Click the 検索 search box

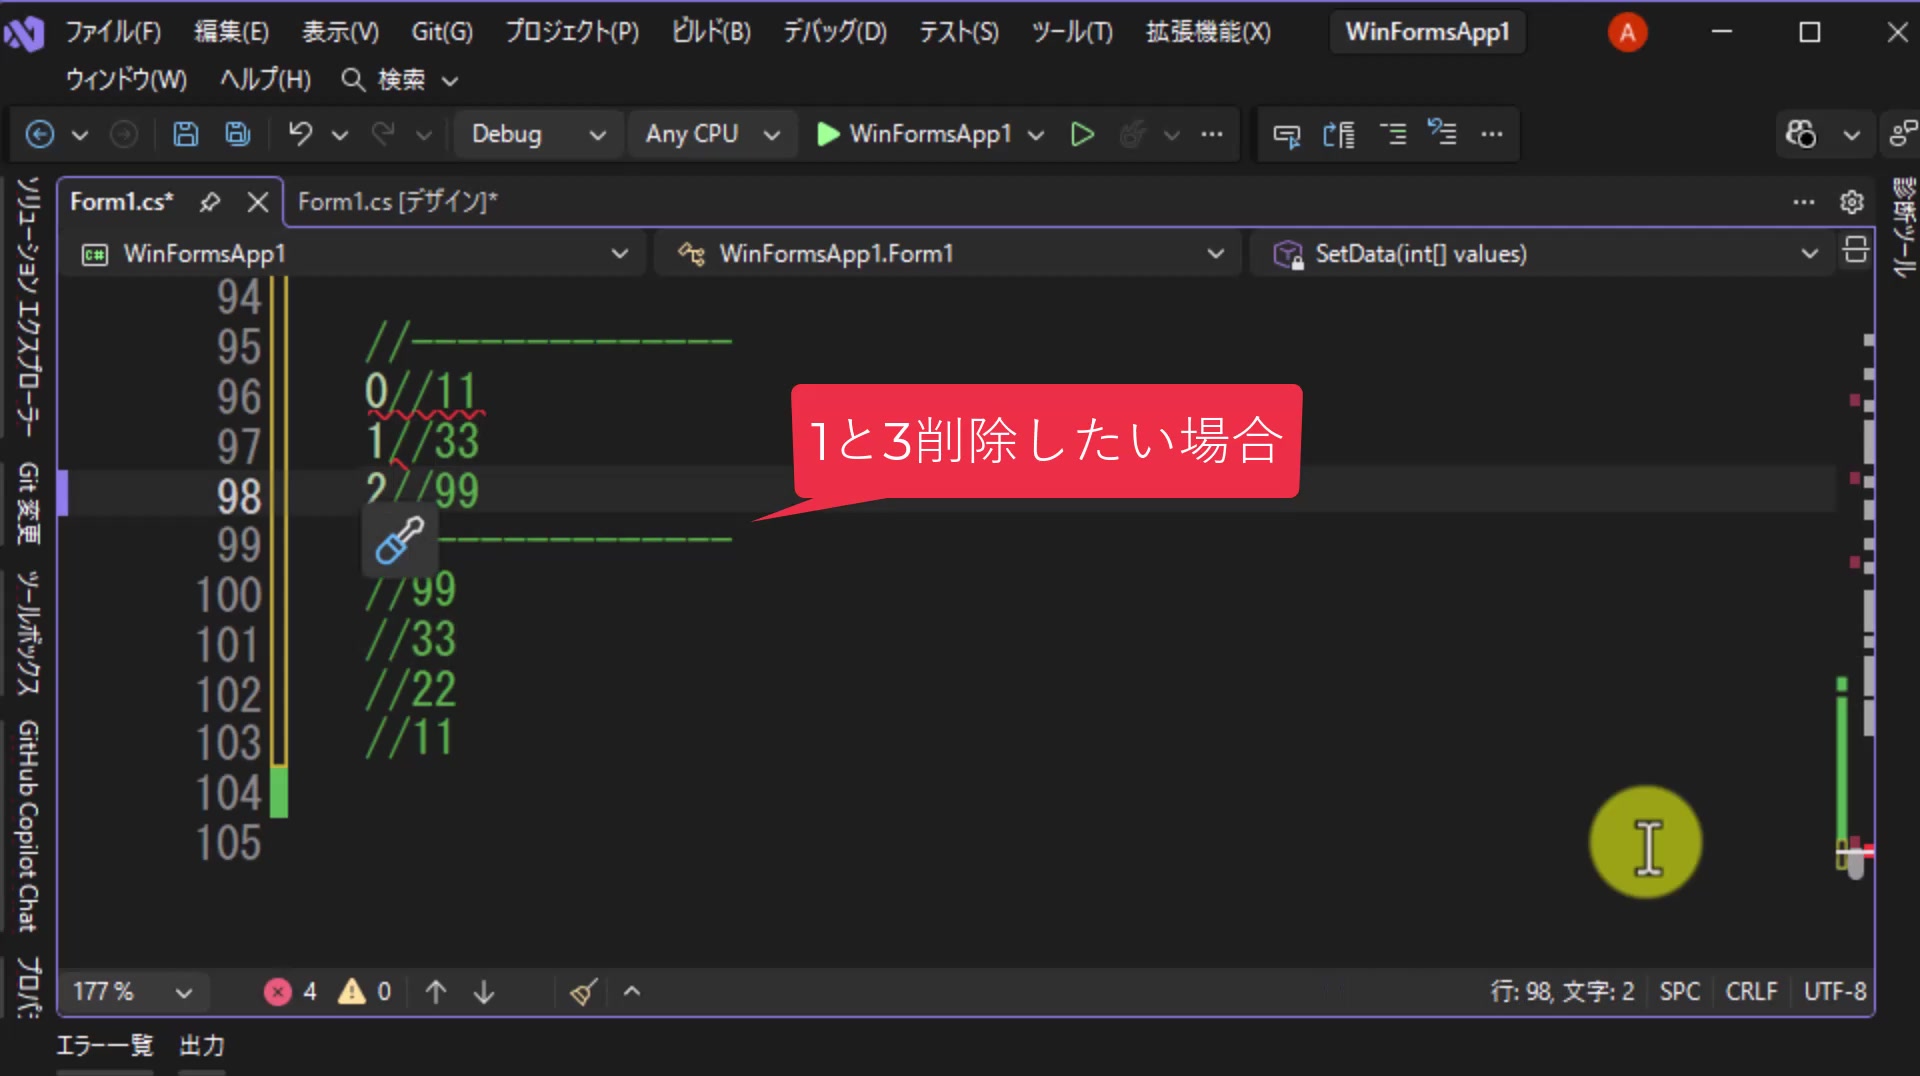click(400, 80)
